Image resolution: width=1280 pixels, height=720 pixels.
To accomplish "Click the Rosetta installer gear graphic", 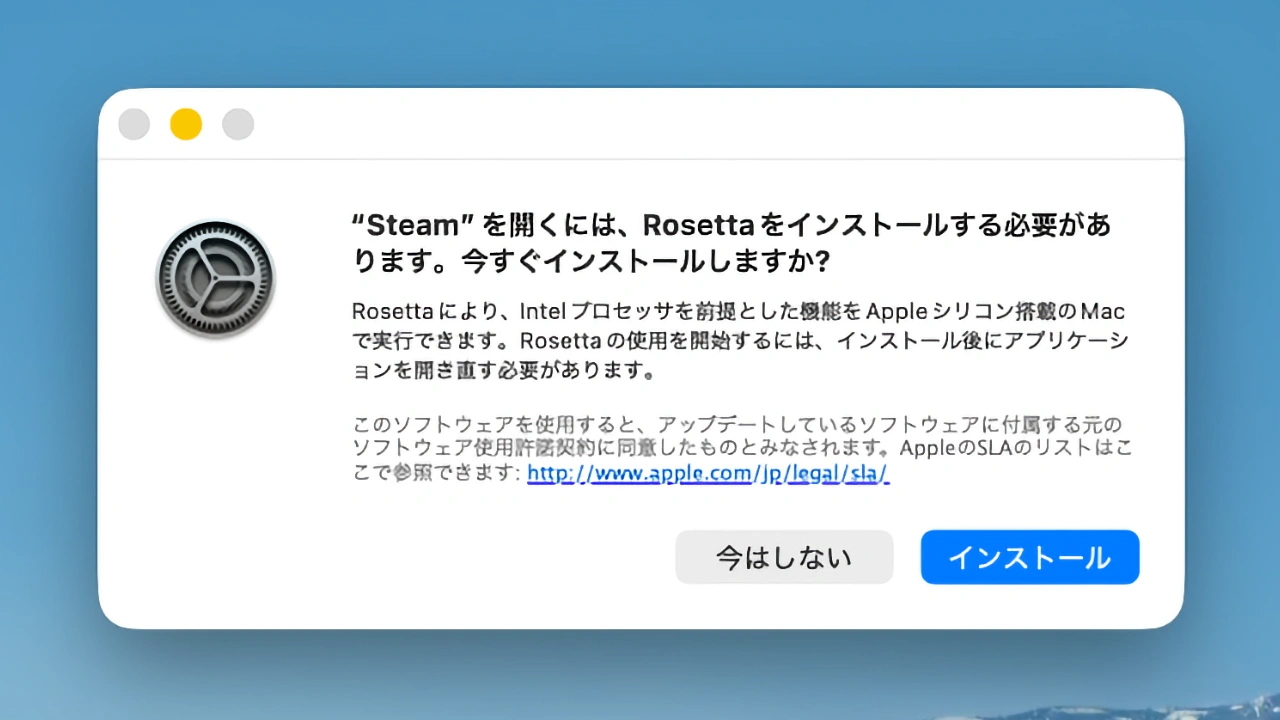I will click(x=215, y=278).
